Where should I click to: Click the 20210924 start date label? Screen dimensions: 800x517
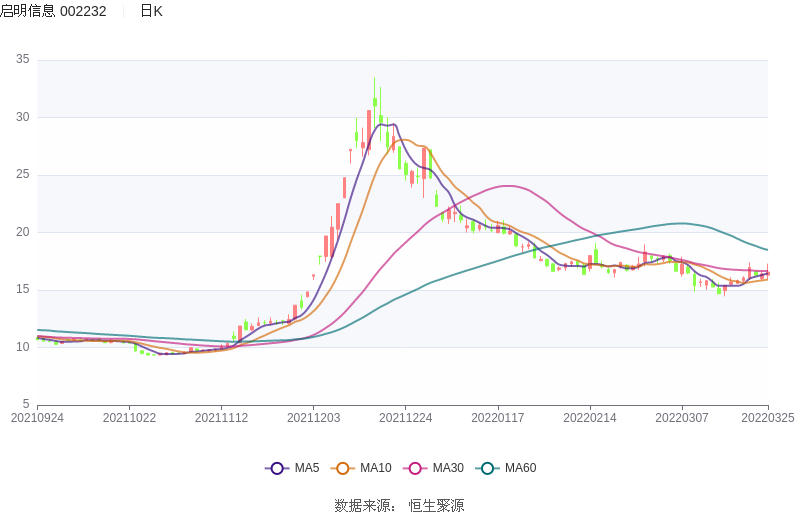(37, 418)
